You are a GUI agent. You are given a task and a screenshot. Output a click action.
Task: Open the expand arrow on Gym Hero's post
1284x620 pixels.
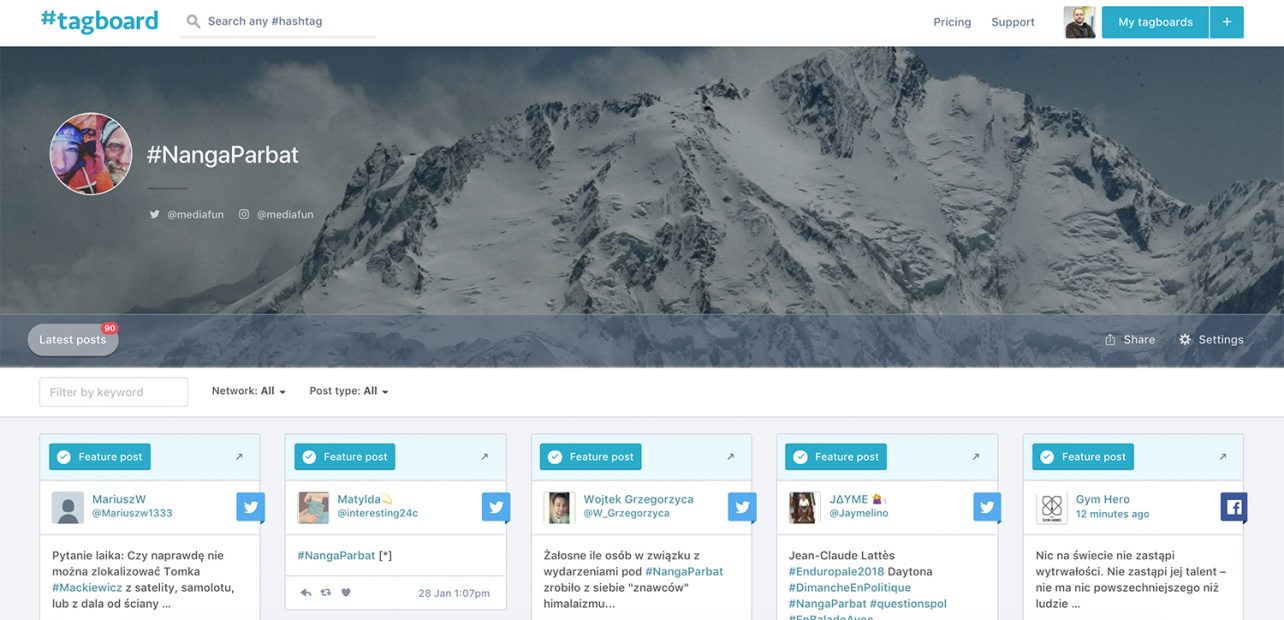pos(1222,457)
